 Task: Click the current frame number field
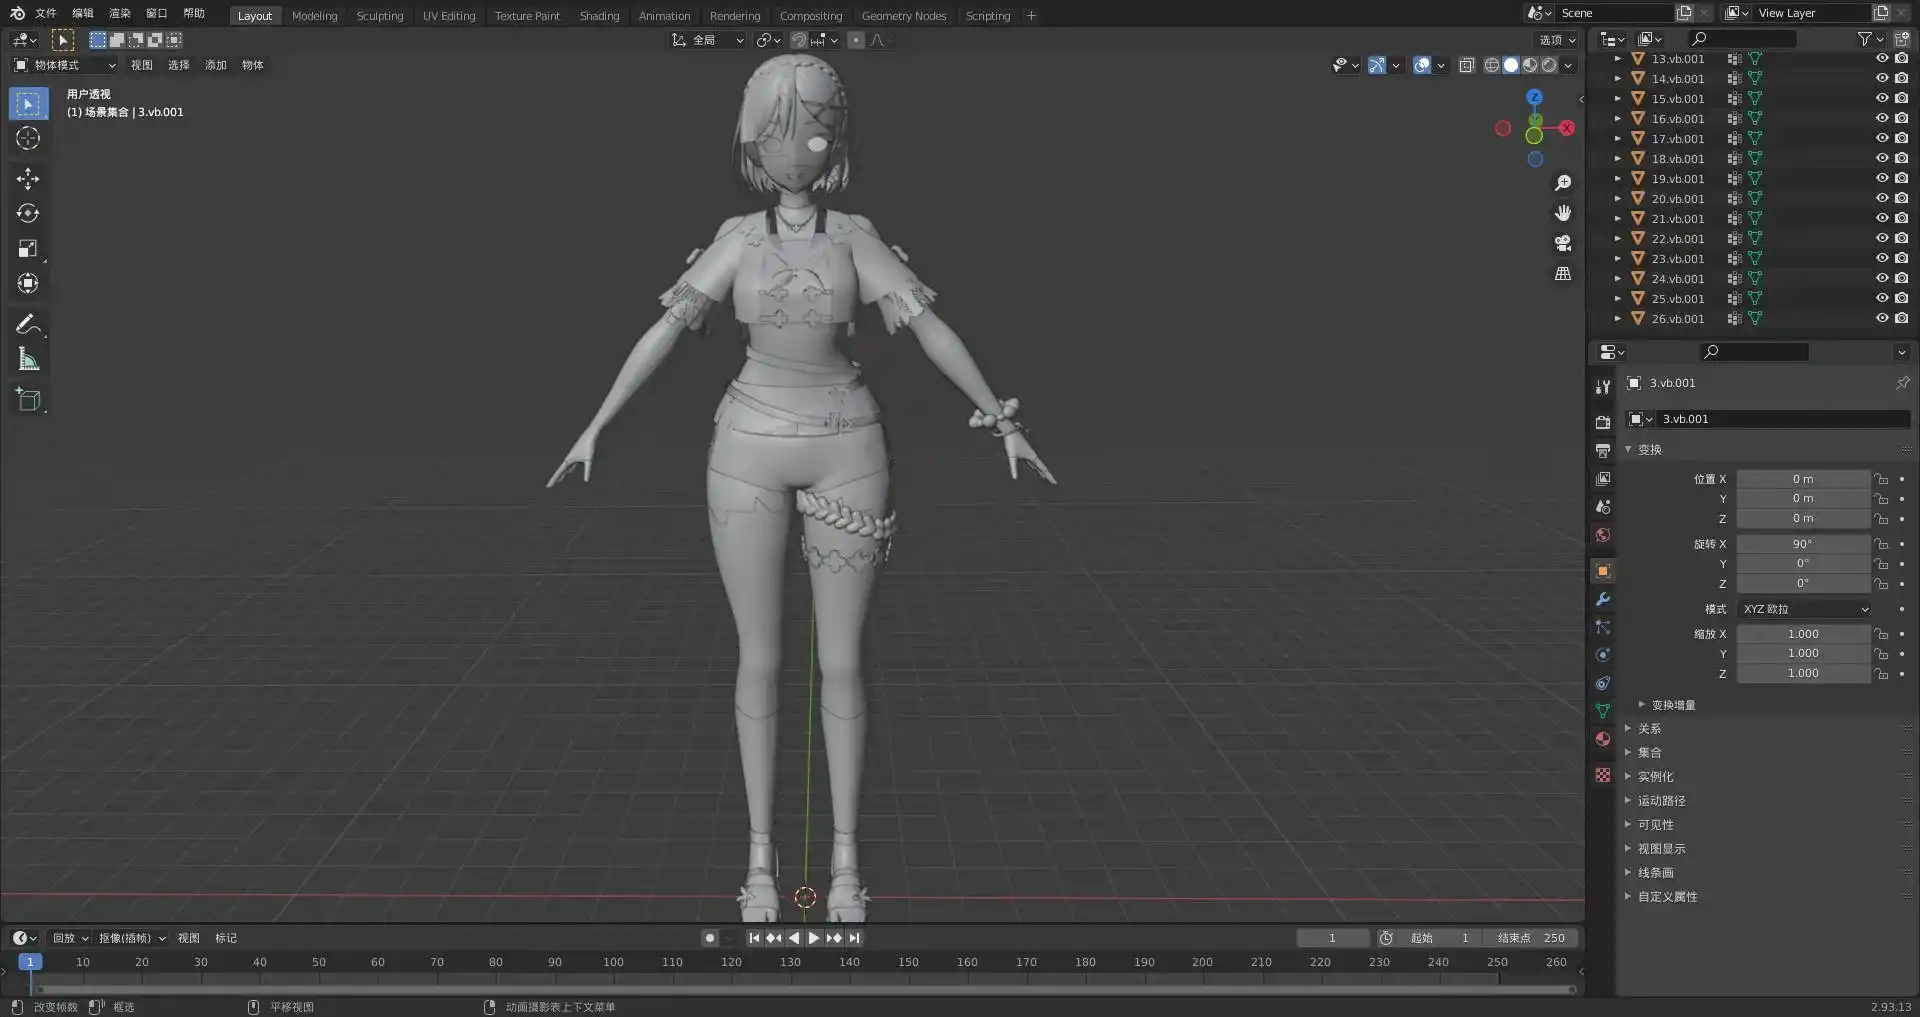tap(1332, 938)
